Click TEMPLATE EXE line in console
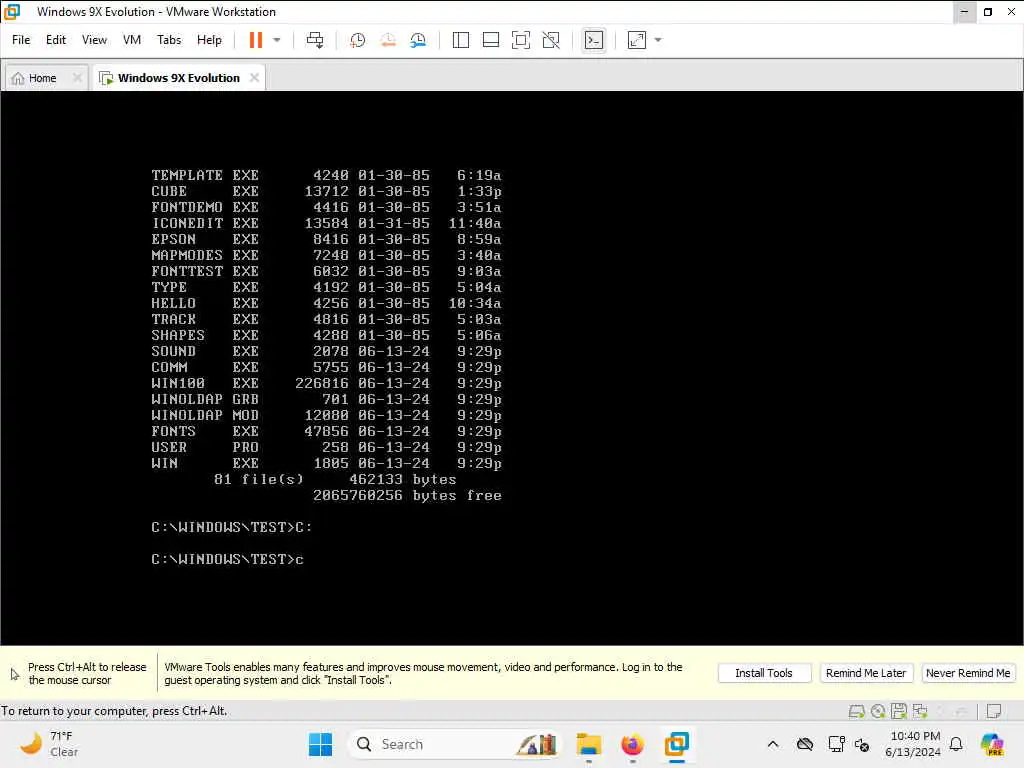The image size is (1024, 768). (x=326, y=175)
